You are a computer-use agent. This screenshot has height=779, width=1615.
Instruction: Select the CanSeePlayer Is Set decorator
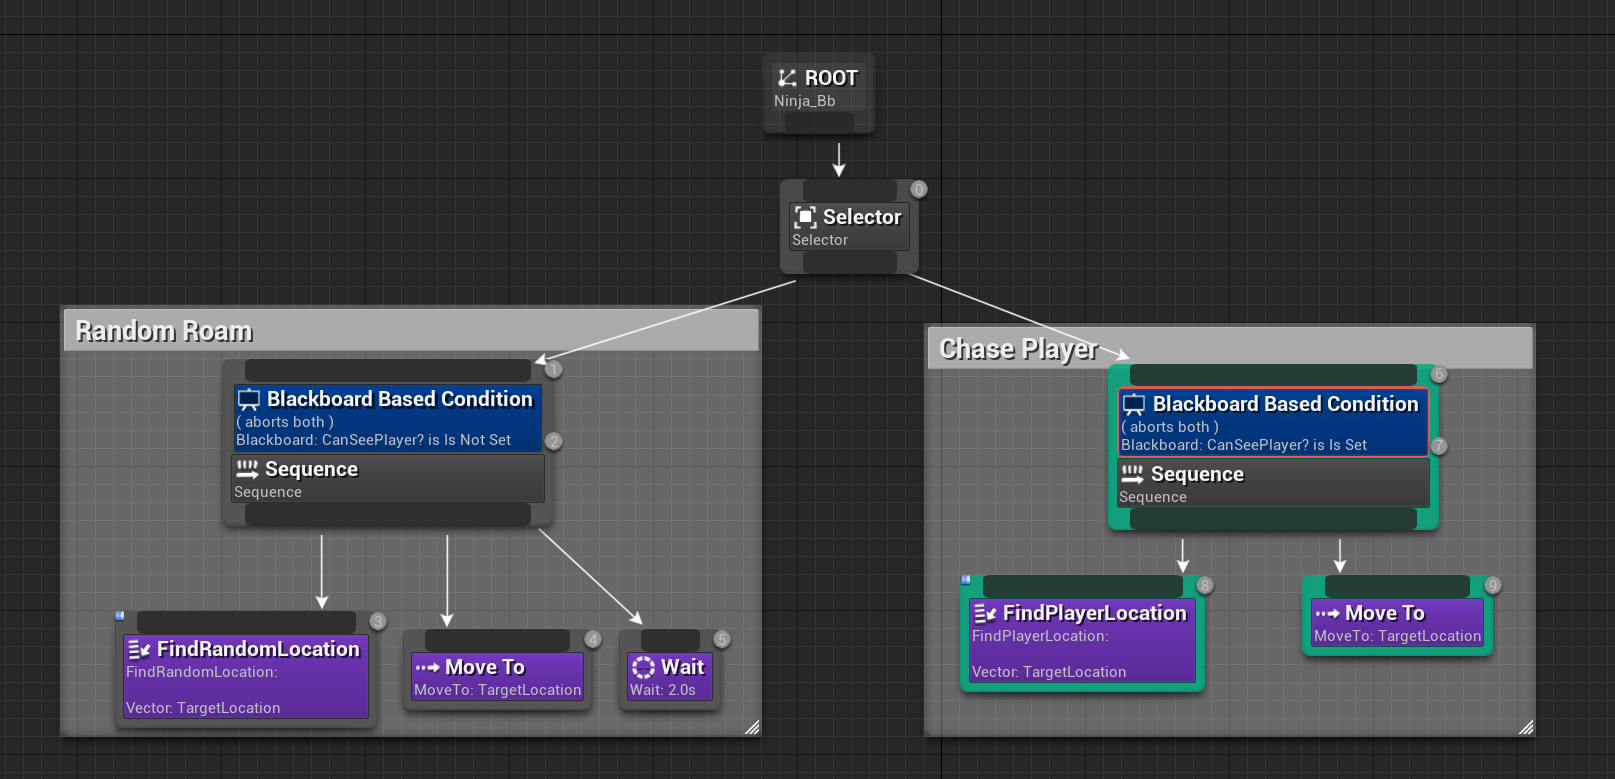coord(1273,423)
